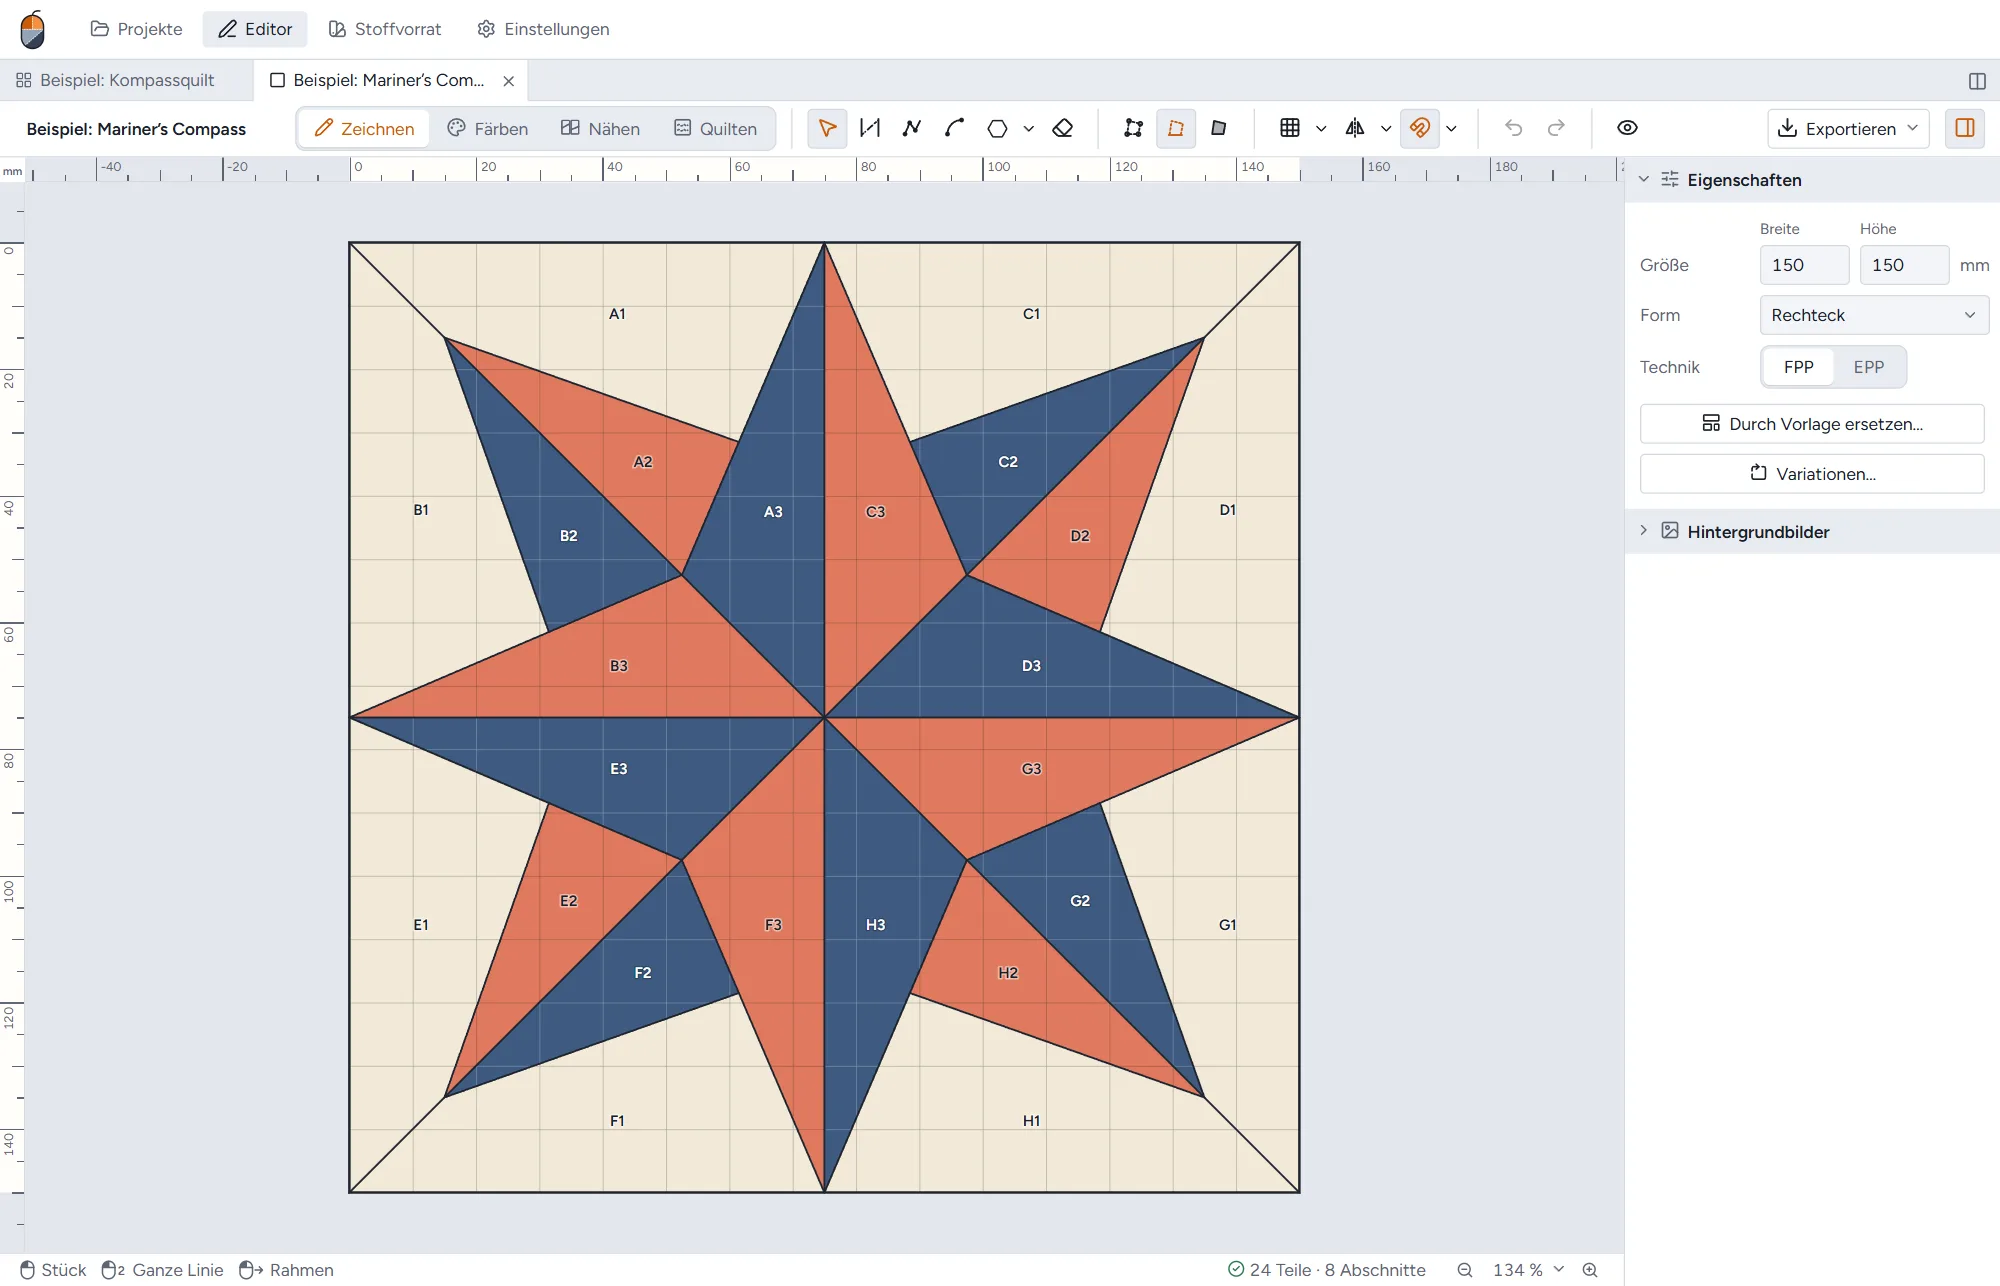Toggle filled shape display mode
Screen dimensions: 2000x1286
[1218, 128]
